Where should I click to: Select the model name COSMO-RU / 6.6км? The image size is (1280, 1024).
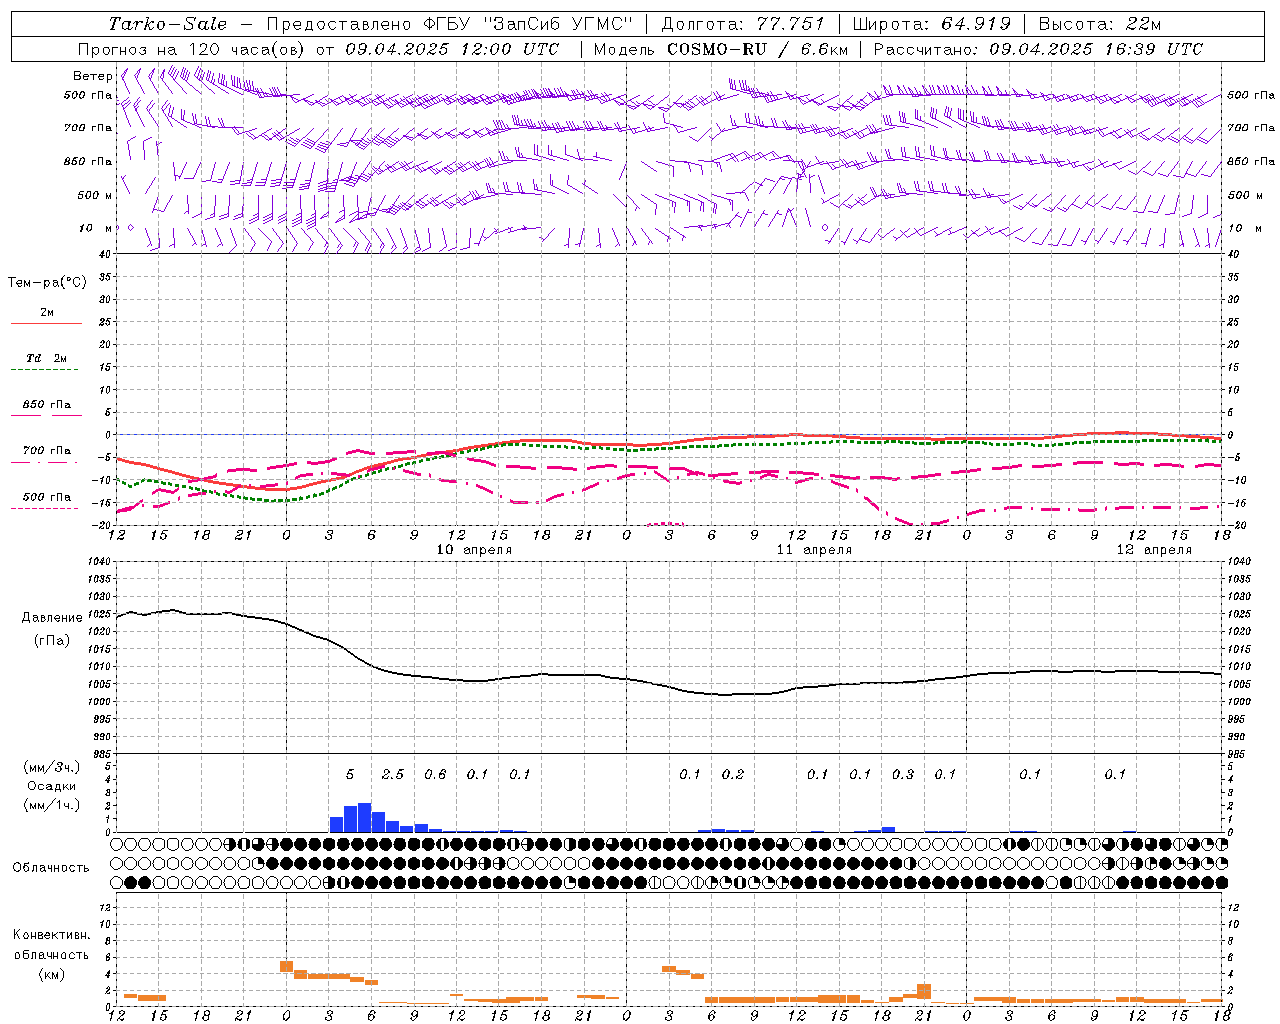pyautogui.click(x=758, y=49)
